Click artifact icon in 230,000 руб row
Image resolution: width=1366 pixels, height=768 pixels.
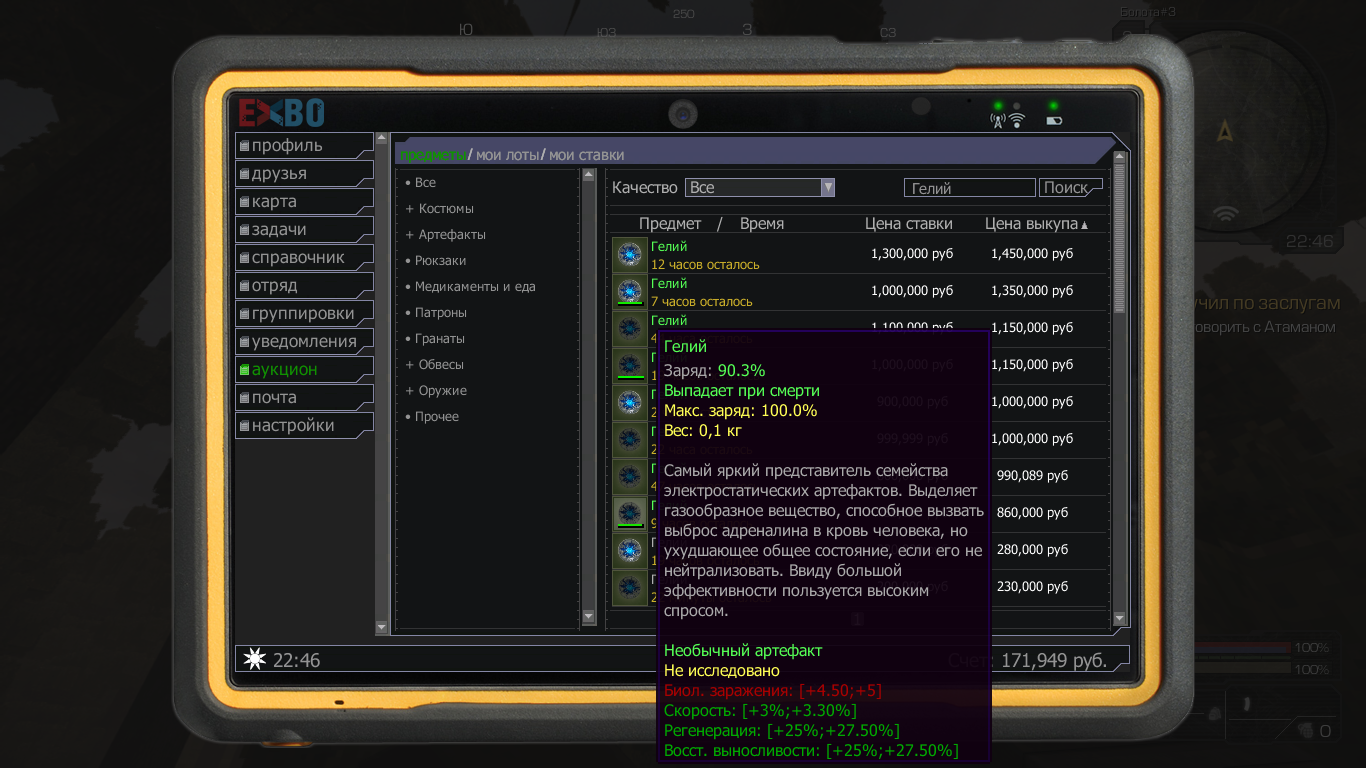point(629,588)
